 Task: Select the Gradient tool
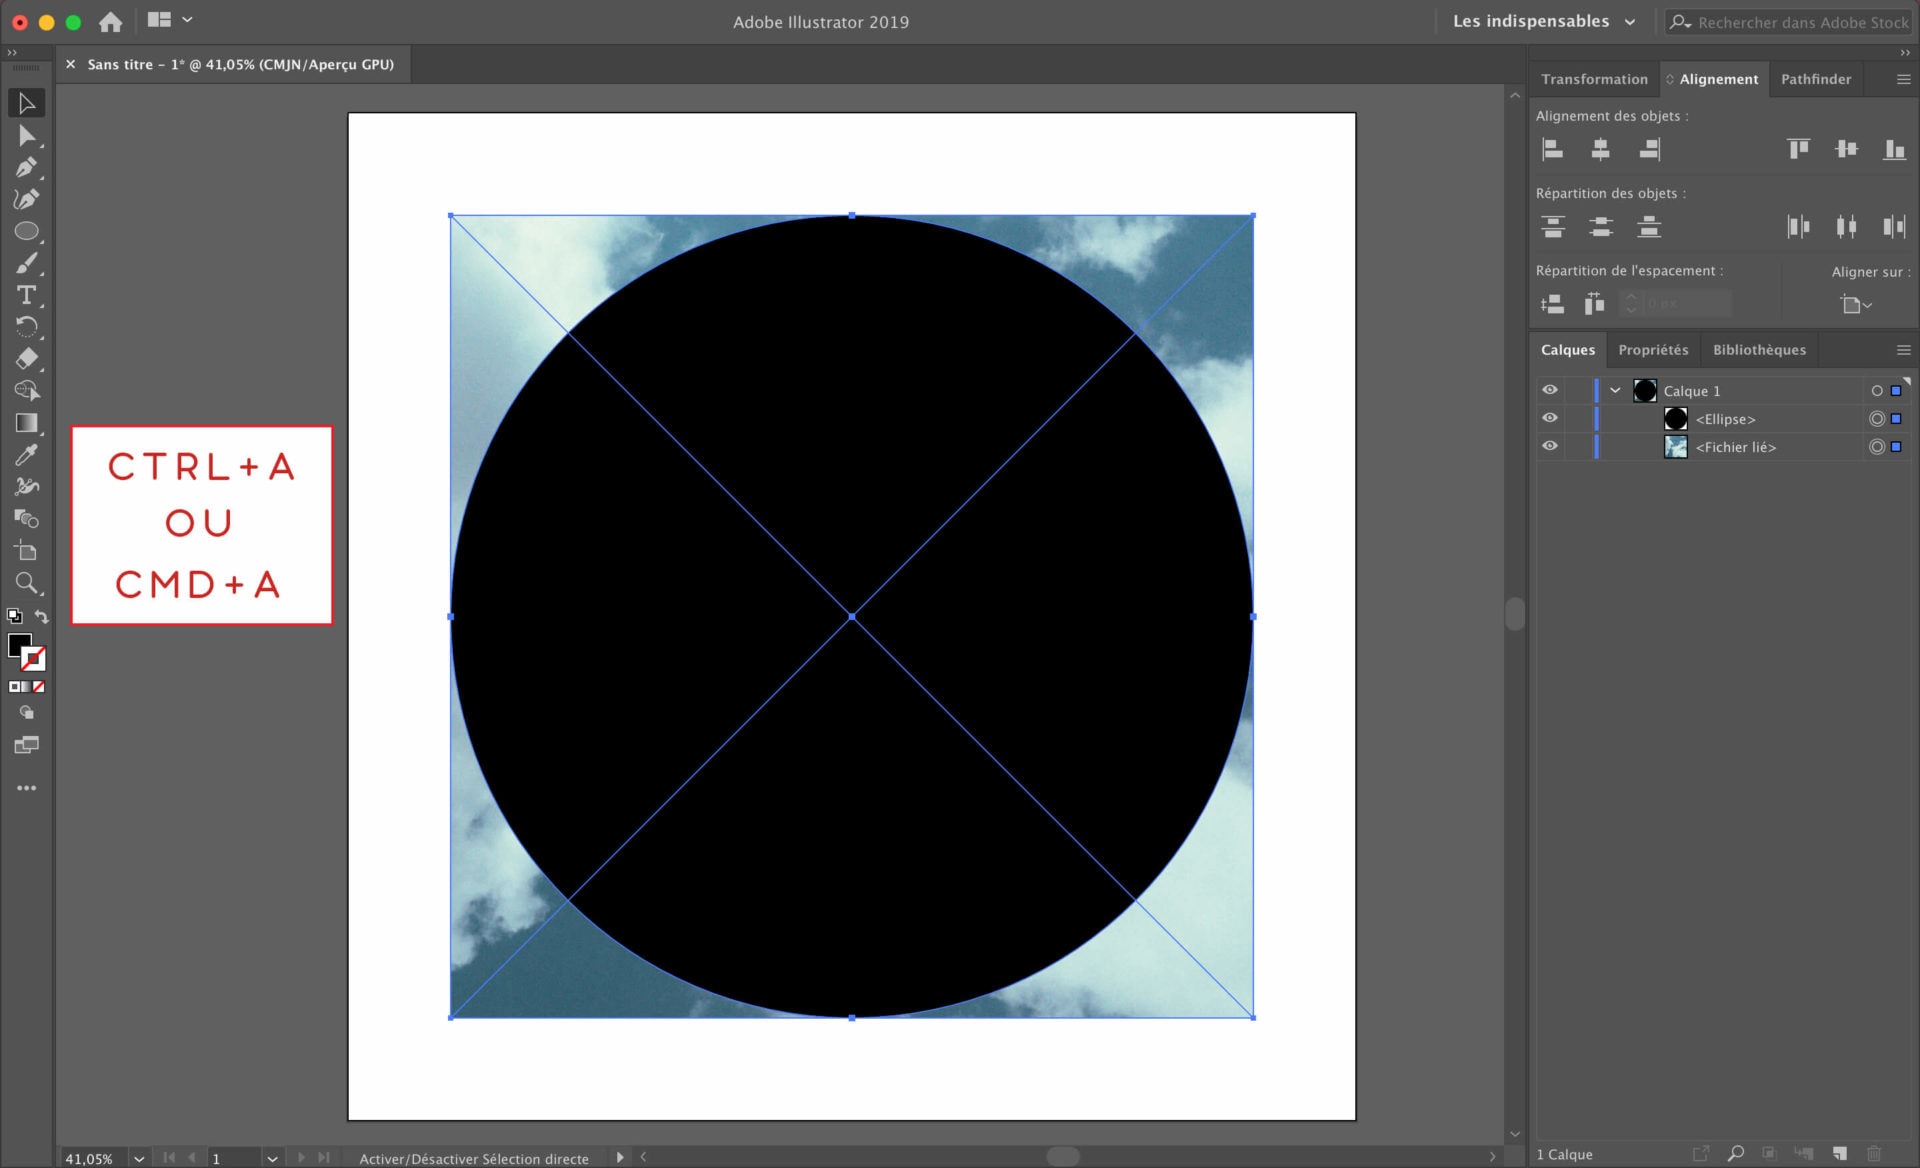(26, 423)
